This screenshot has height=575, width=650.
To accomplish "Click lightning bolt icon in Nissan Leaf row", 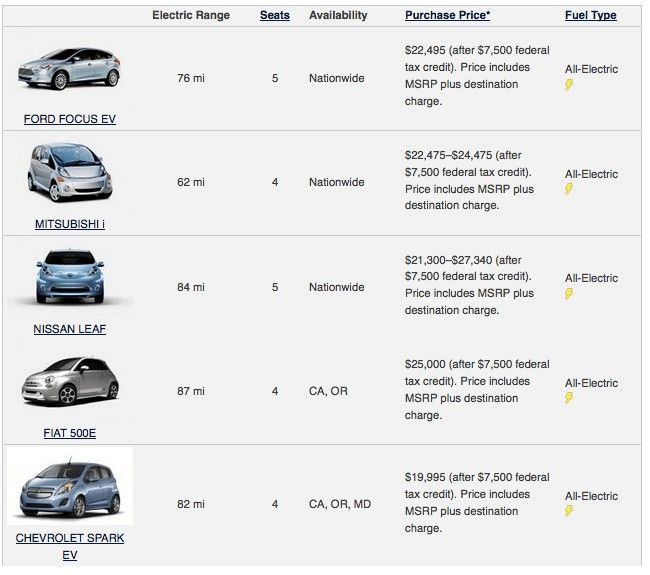I will [569, 294].
